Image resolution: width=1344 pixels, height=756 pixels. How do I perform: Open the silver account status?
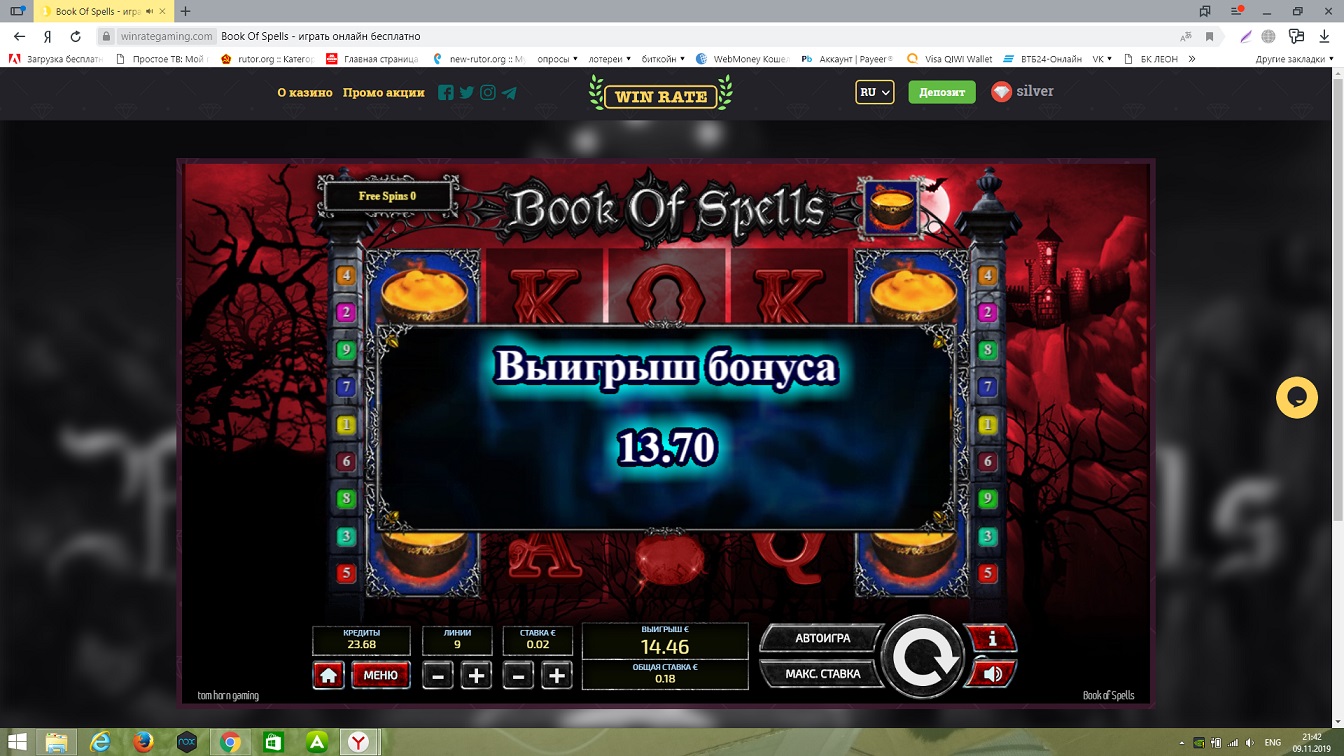pos(1022,91)
